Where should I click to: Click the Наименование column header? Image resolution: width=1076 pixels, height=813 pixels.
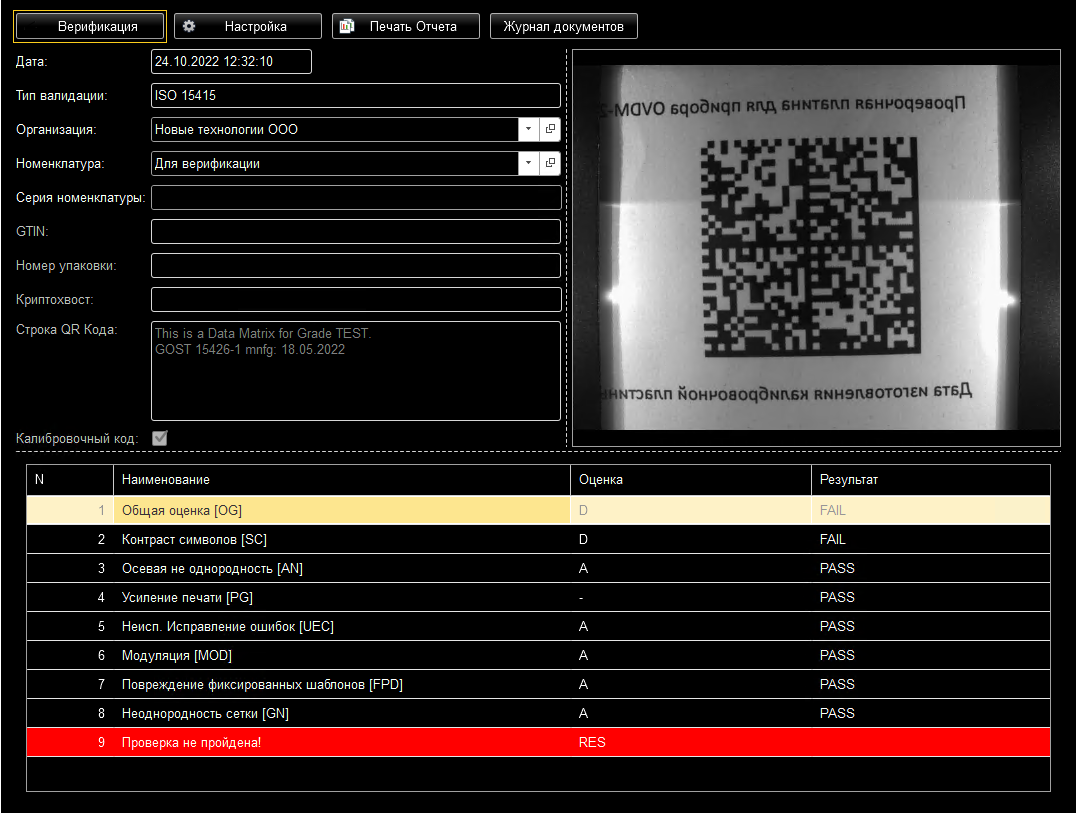click(342, 480)
